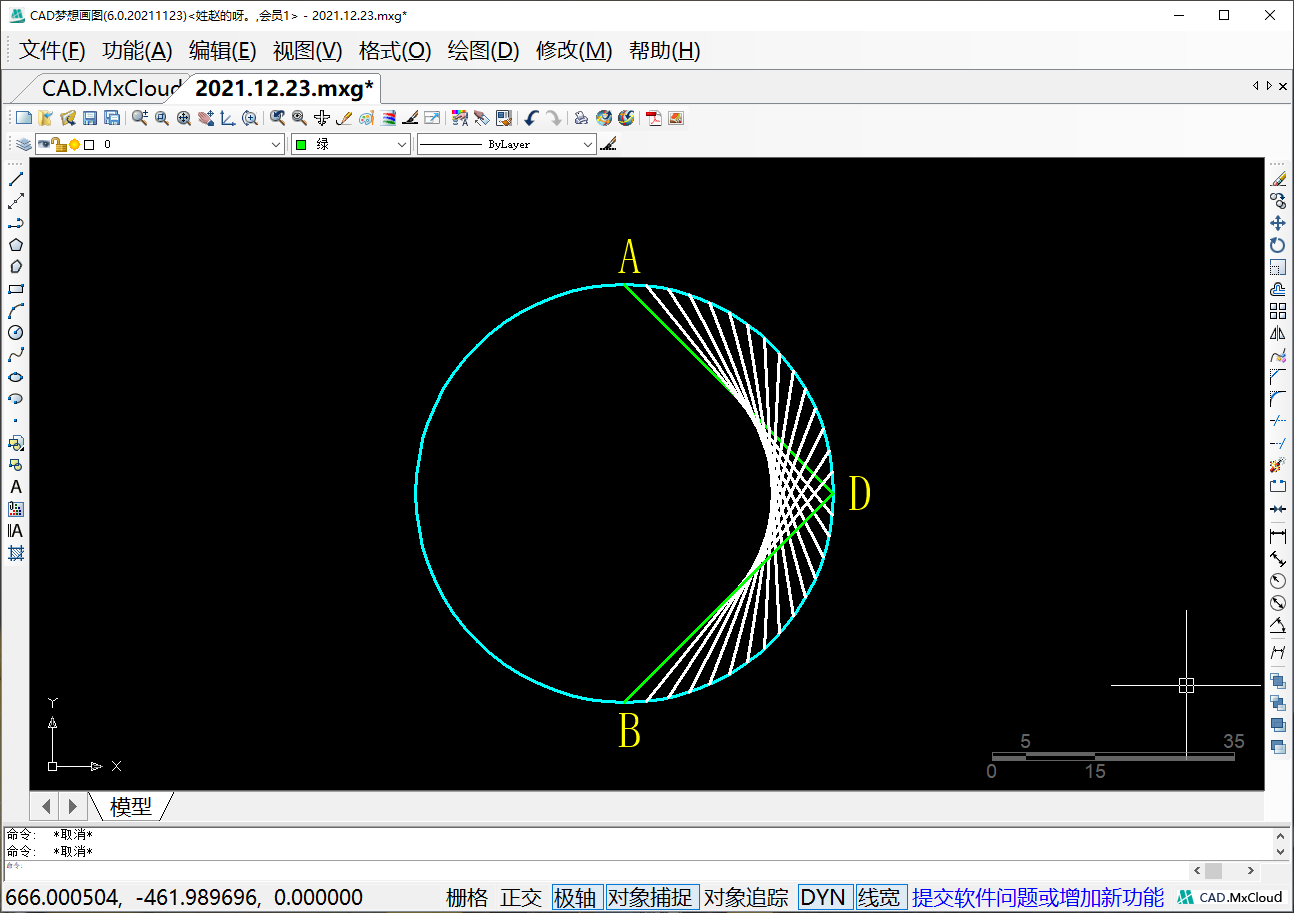The width and height of the screenshot is (1294, 913).
Task: Toggle 对象捕捉 object snap in status bar
Action: pos(651,897)
